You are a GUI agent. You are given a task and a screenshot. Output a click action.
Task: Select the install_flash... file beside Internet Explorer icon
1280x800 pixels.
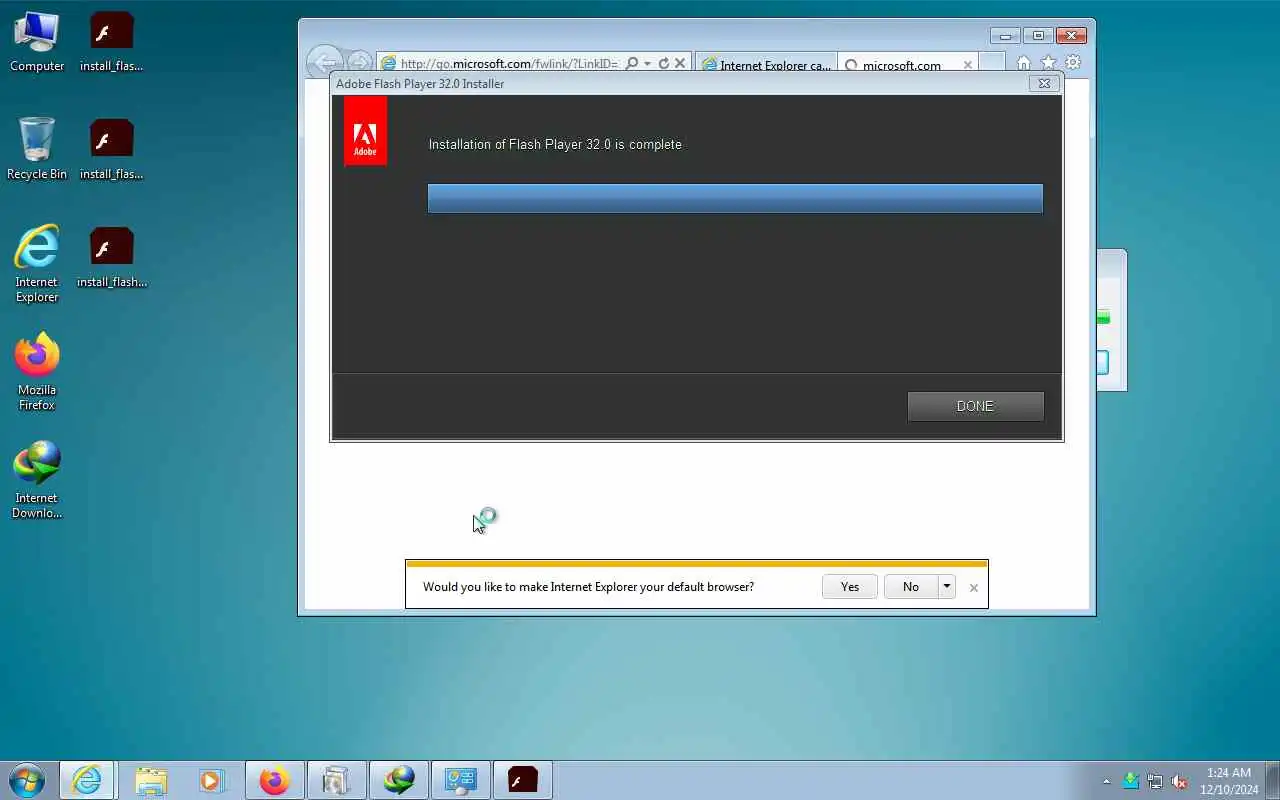pyautogui.click(x=111, y=257)
